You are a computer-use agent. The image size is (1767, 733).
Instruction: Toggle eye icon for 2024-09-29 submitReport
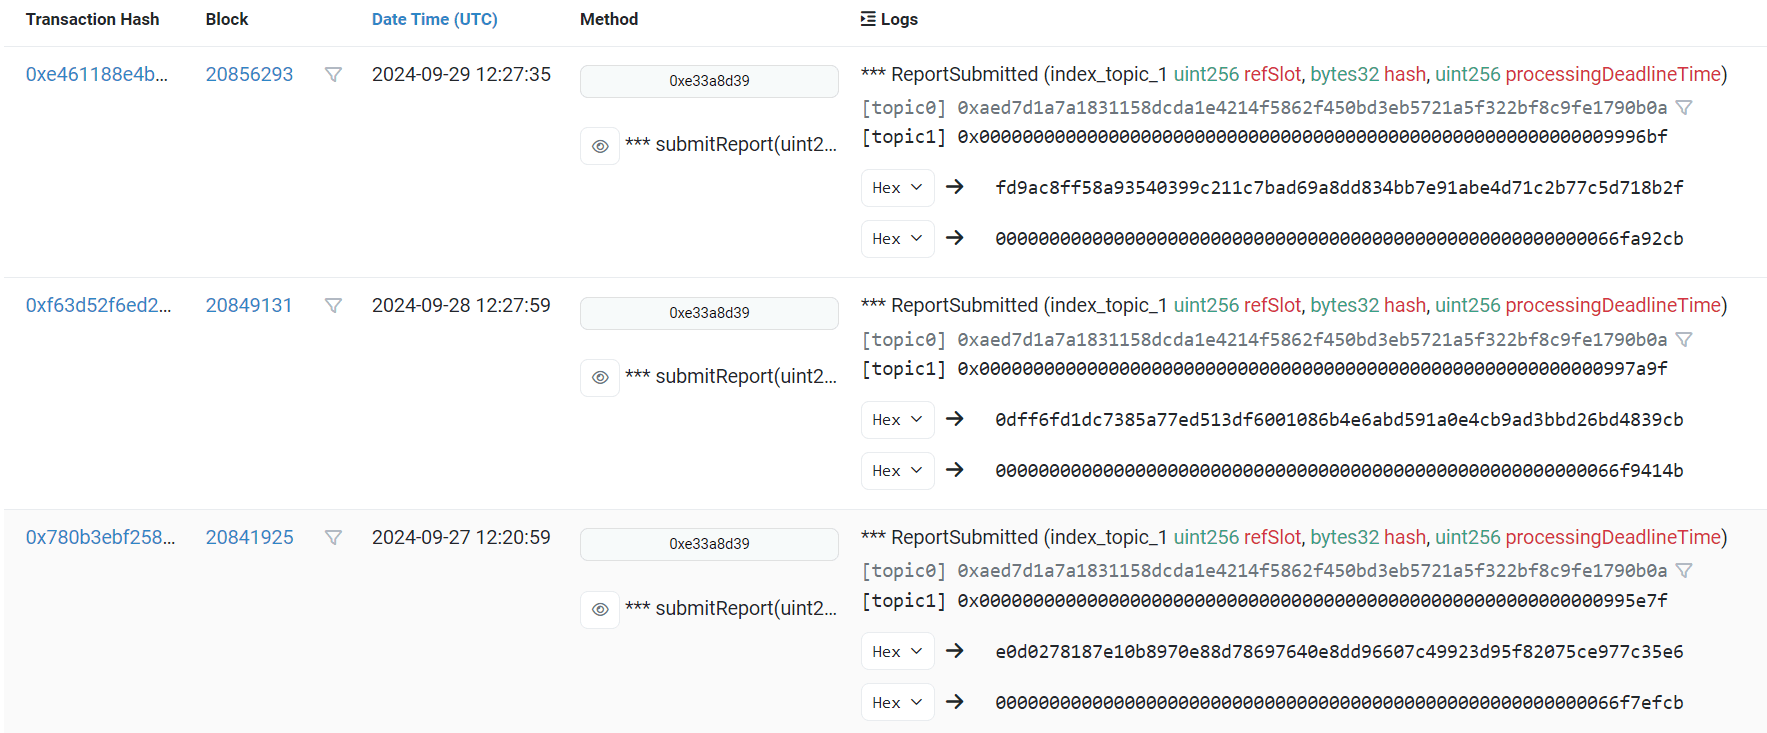pyautogui.click(x=600, y=146)
